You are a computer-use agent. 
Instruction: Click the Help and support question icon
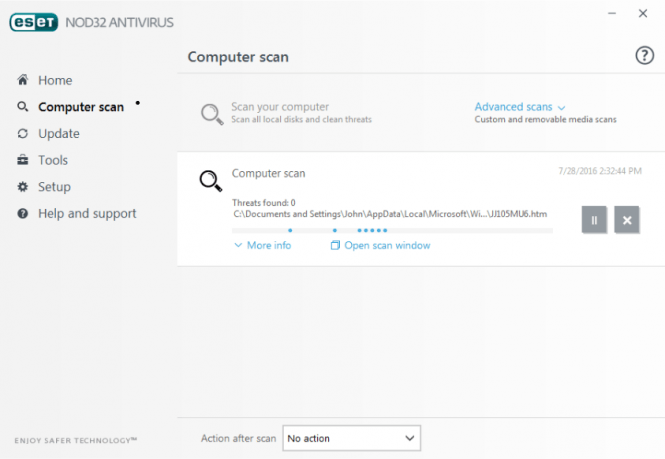click(x=22, y=213)
